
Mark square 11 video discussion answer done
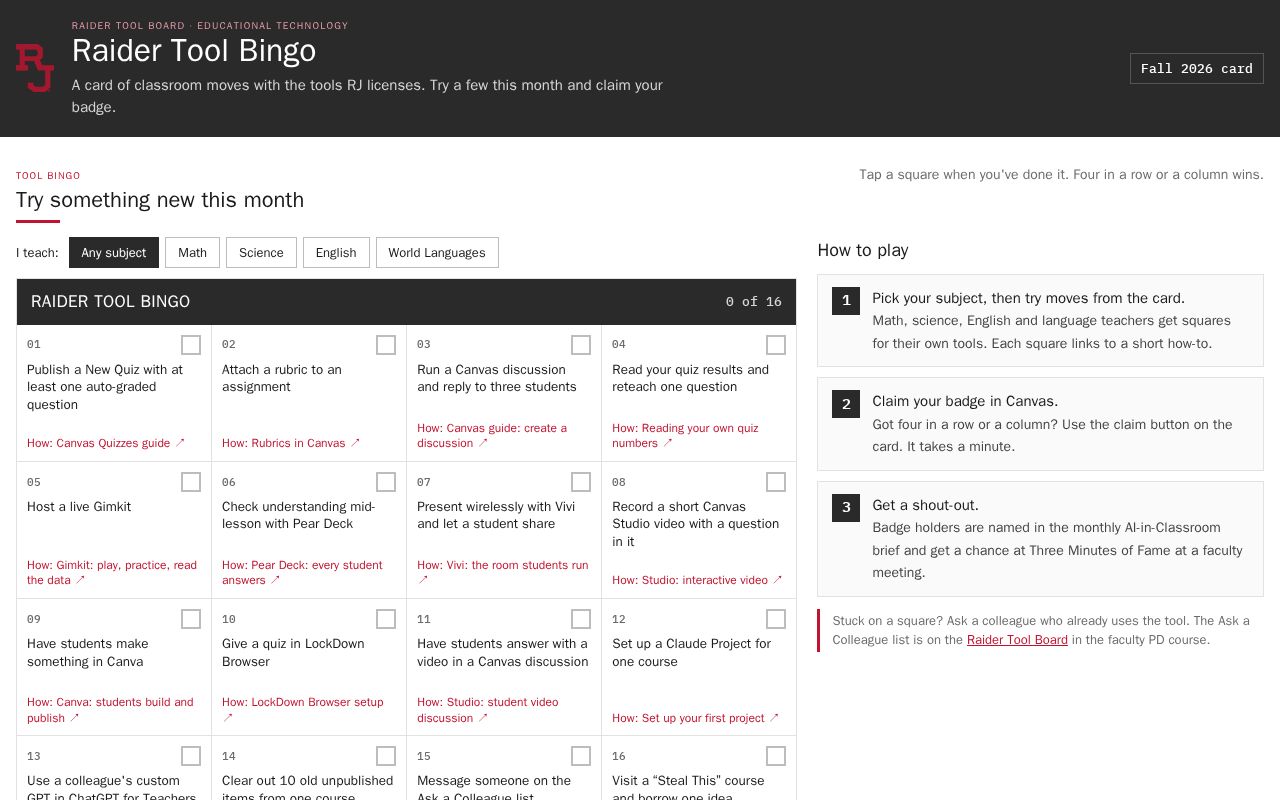point(581,619)
